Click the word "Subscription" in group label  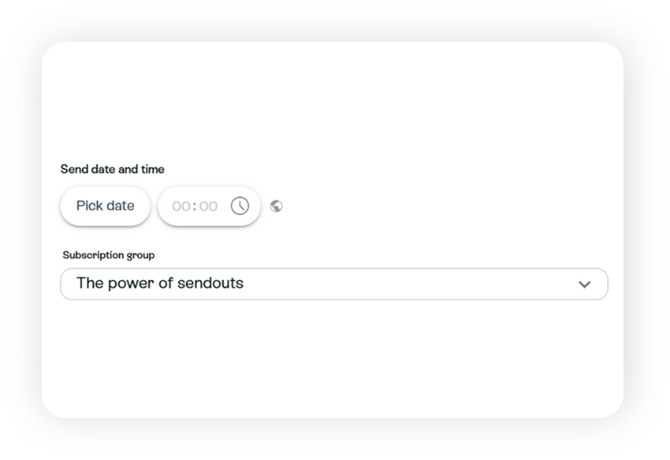click(94, 255)
